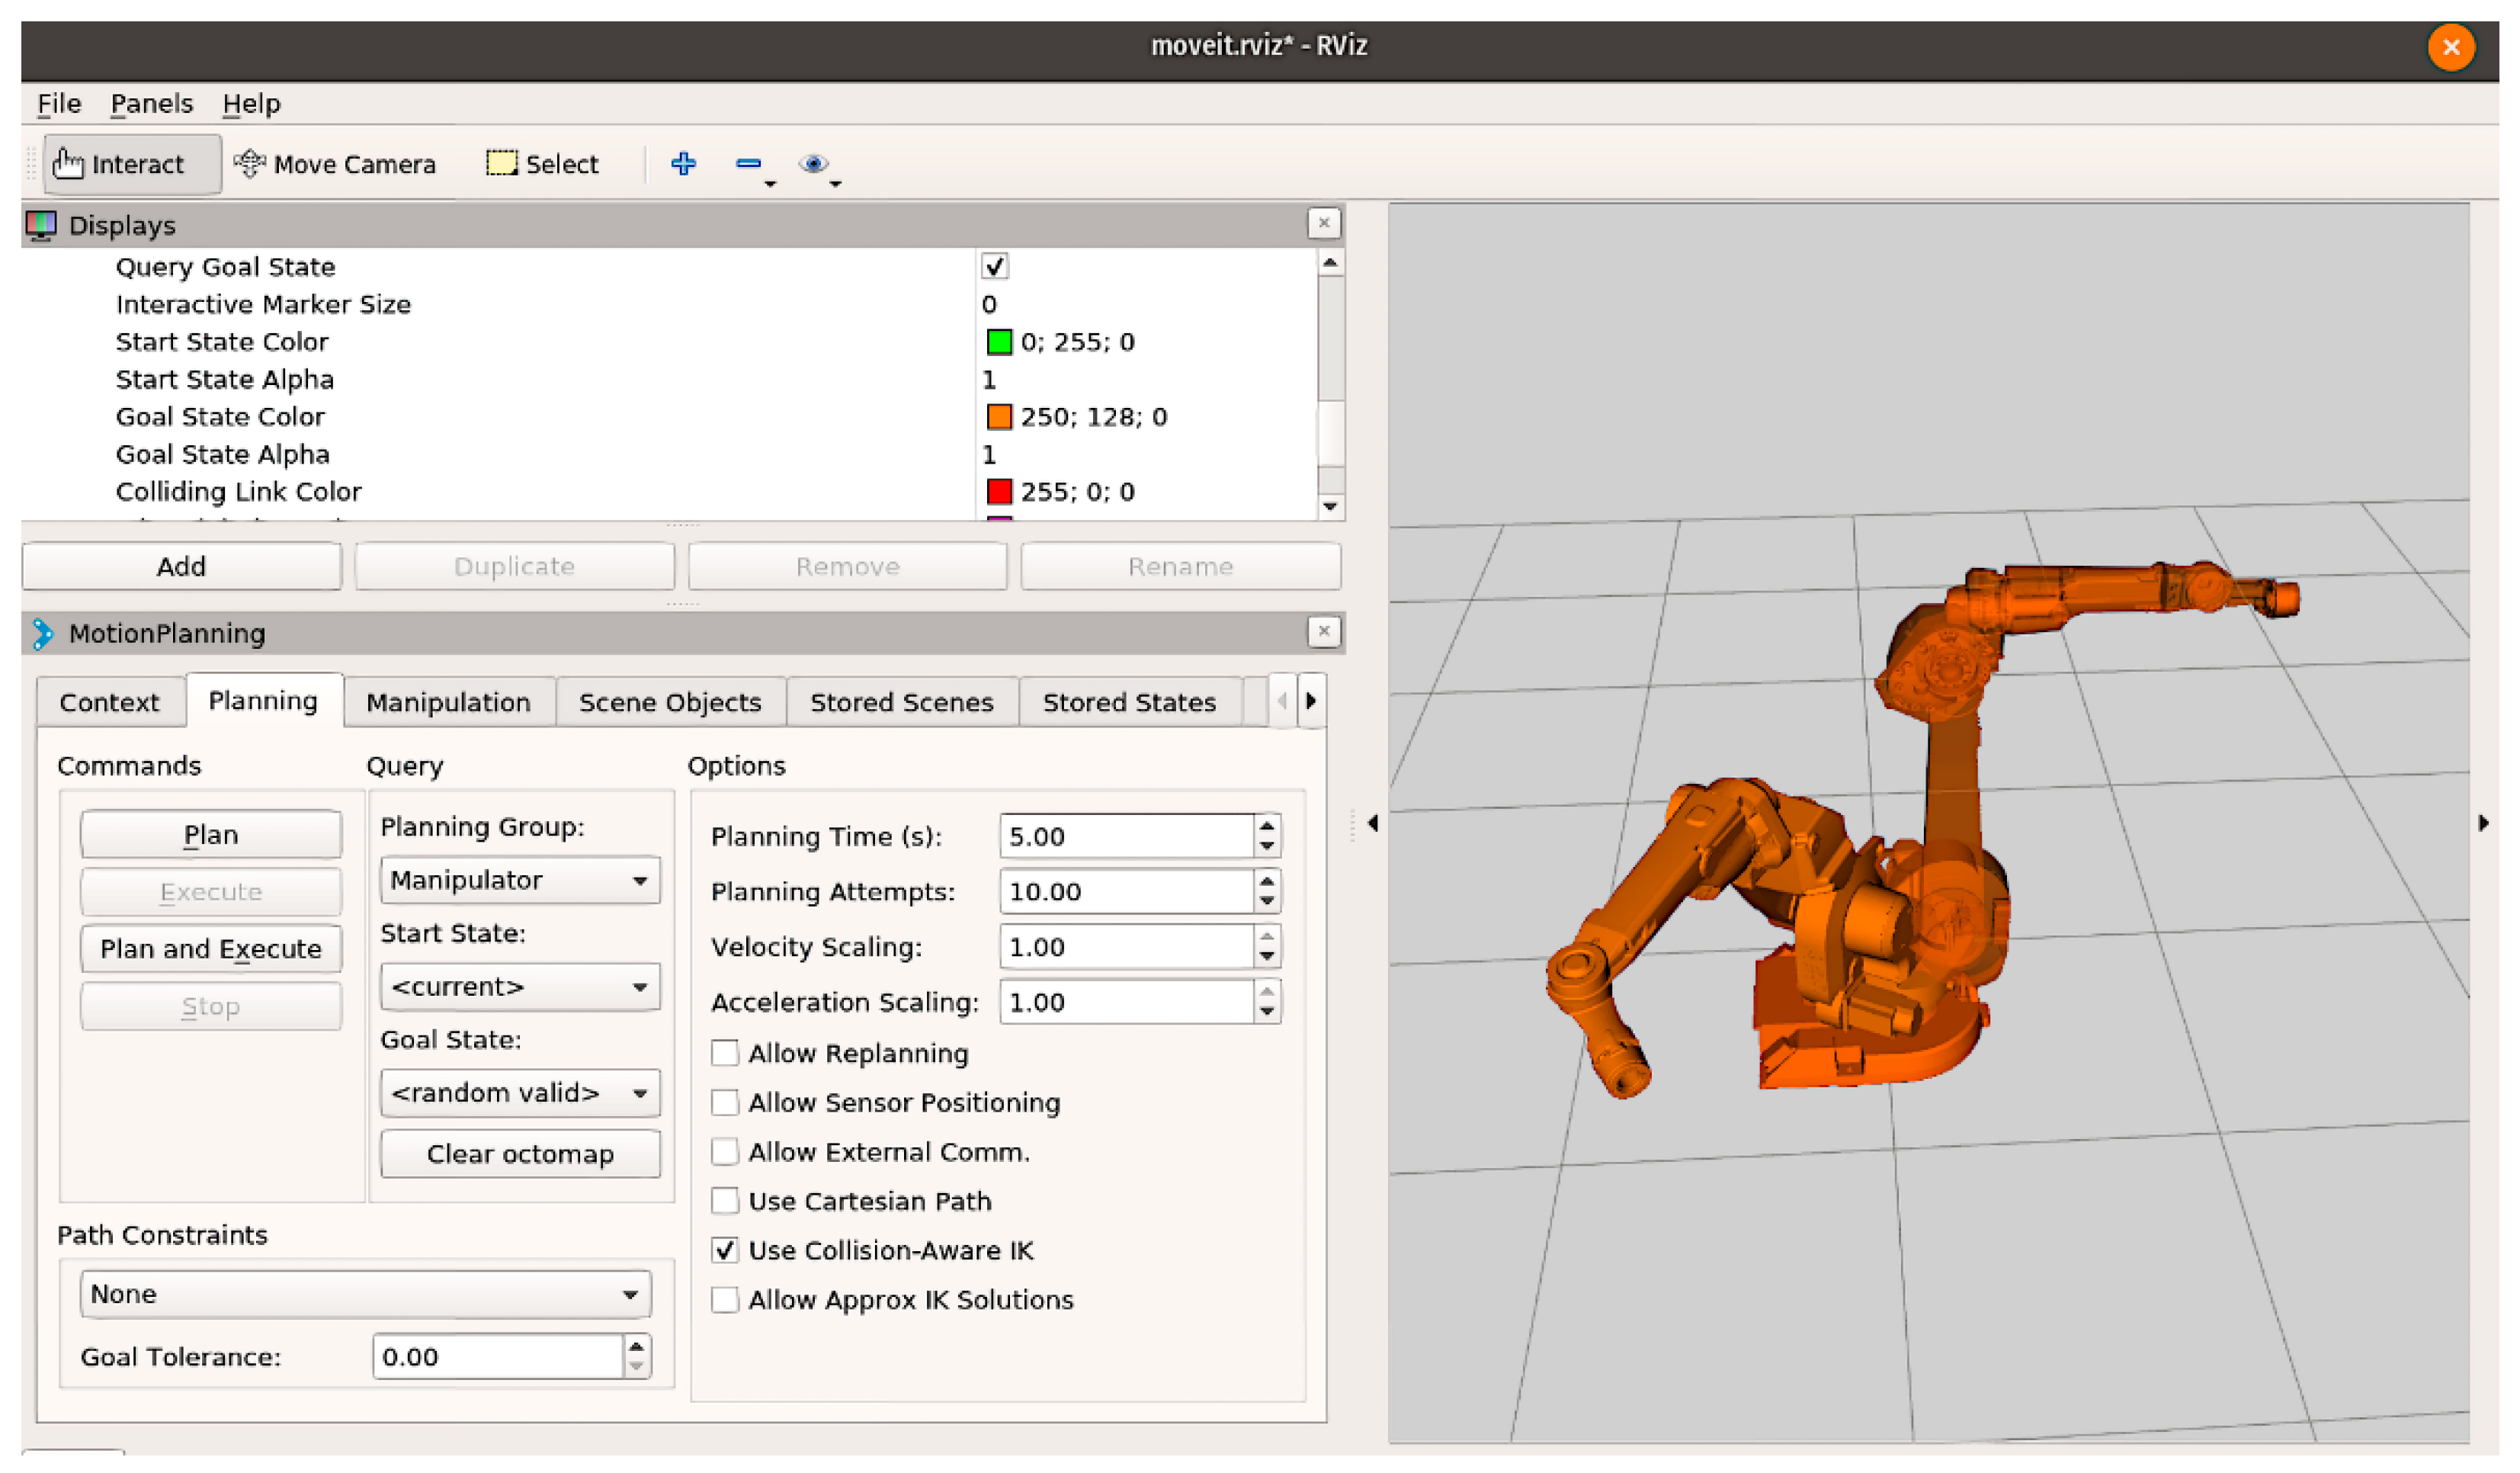Choose the Select rectangle tool

pos(542,164)
